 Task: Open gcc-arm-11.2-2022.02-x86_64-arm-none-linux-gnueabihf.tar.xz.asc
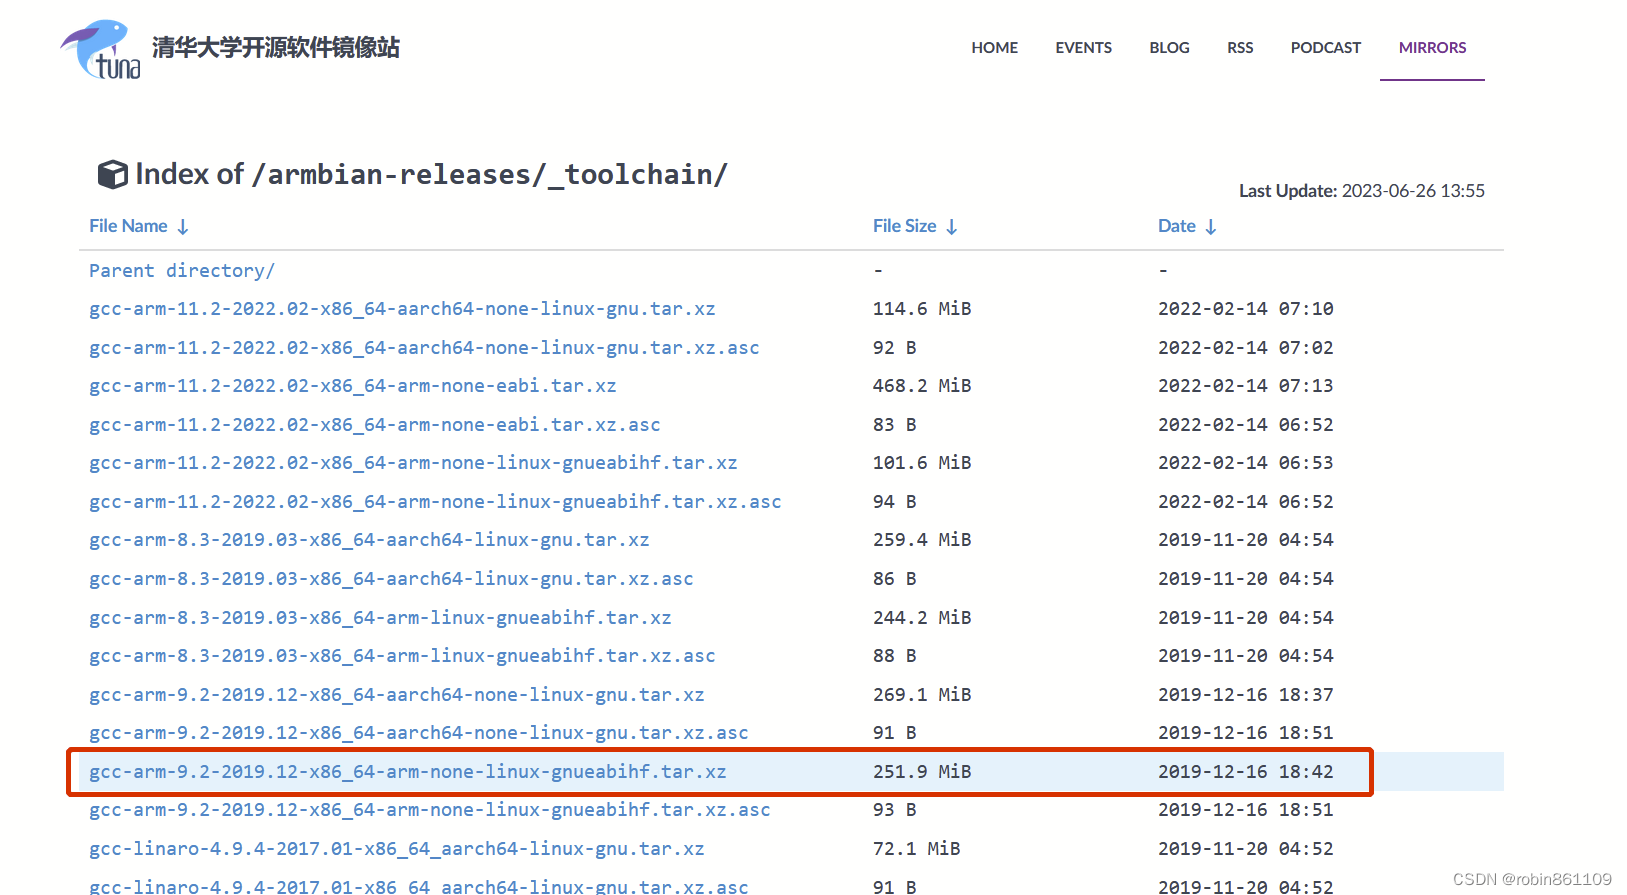[435, 502]
